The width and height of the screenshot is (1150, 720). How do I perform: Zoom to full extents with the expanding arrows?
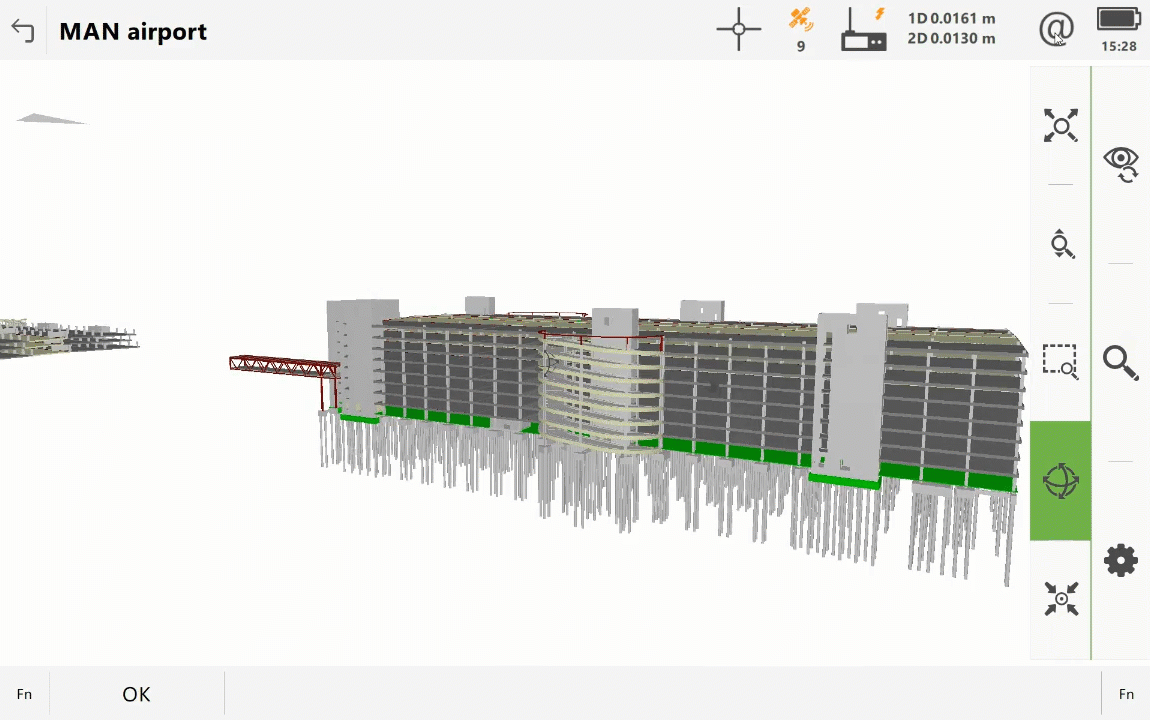point(1060,126)
